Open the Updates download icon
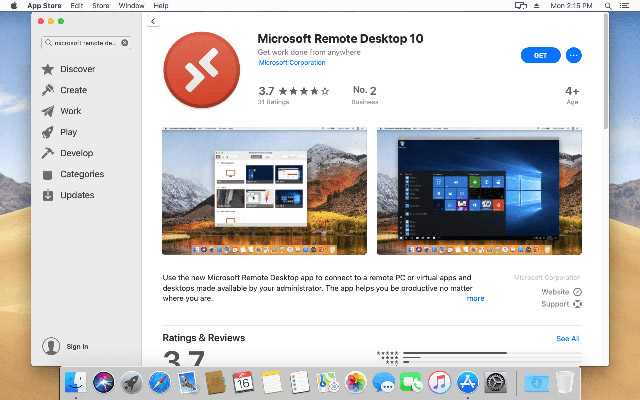 coord(48,195)
